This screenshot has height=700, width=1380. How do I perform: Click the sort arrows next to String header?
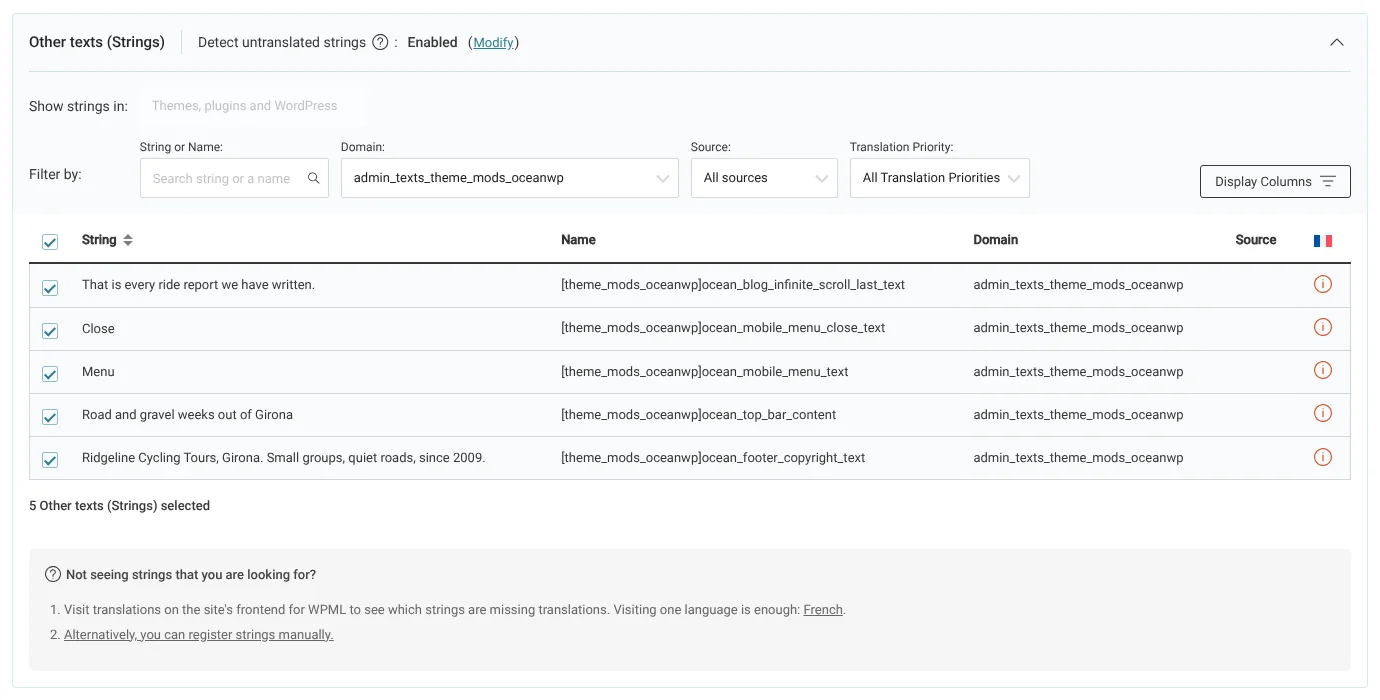coord(128,240)
